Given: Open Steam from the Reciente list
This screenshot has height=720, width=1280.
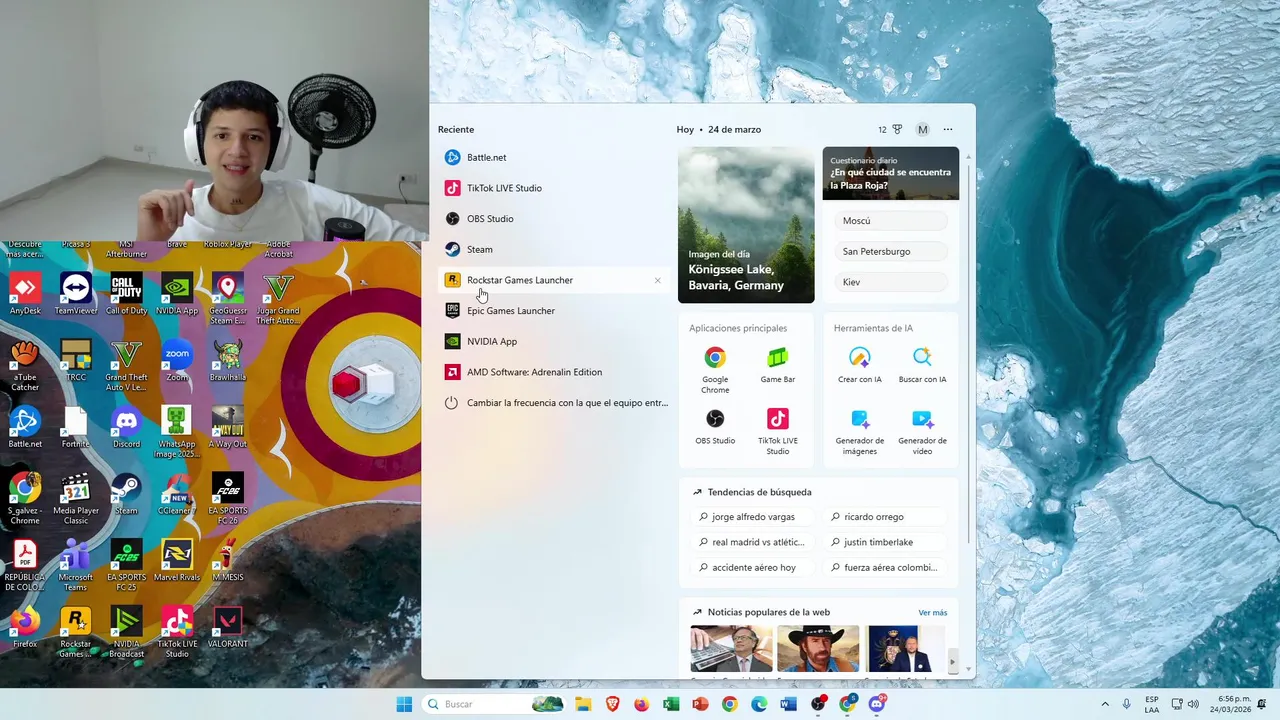Looking at the screenshot, I should coord(555,249).
